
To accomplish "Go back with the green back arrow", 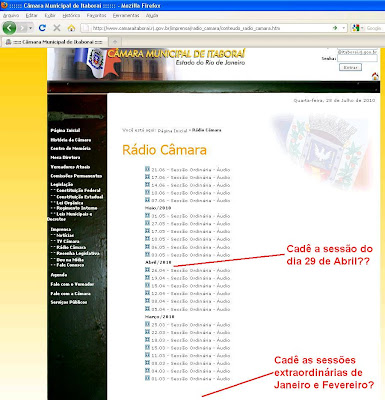I will coord(9,28).
